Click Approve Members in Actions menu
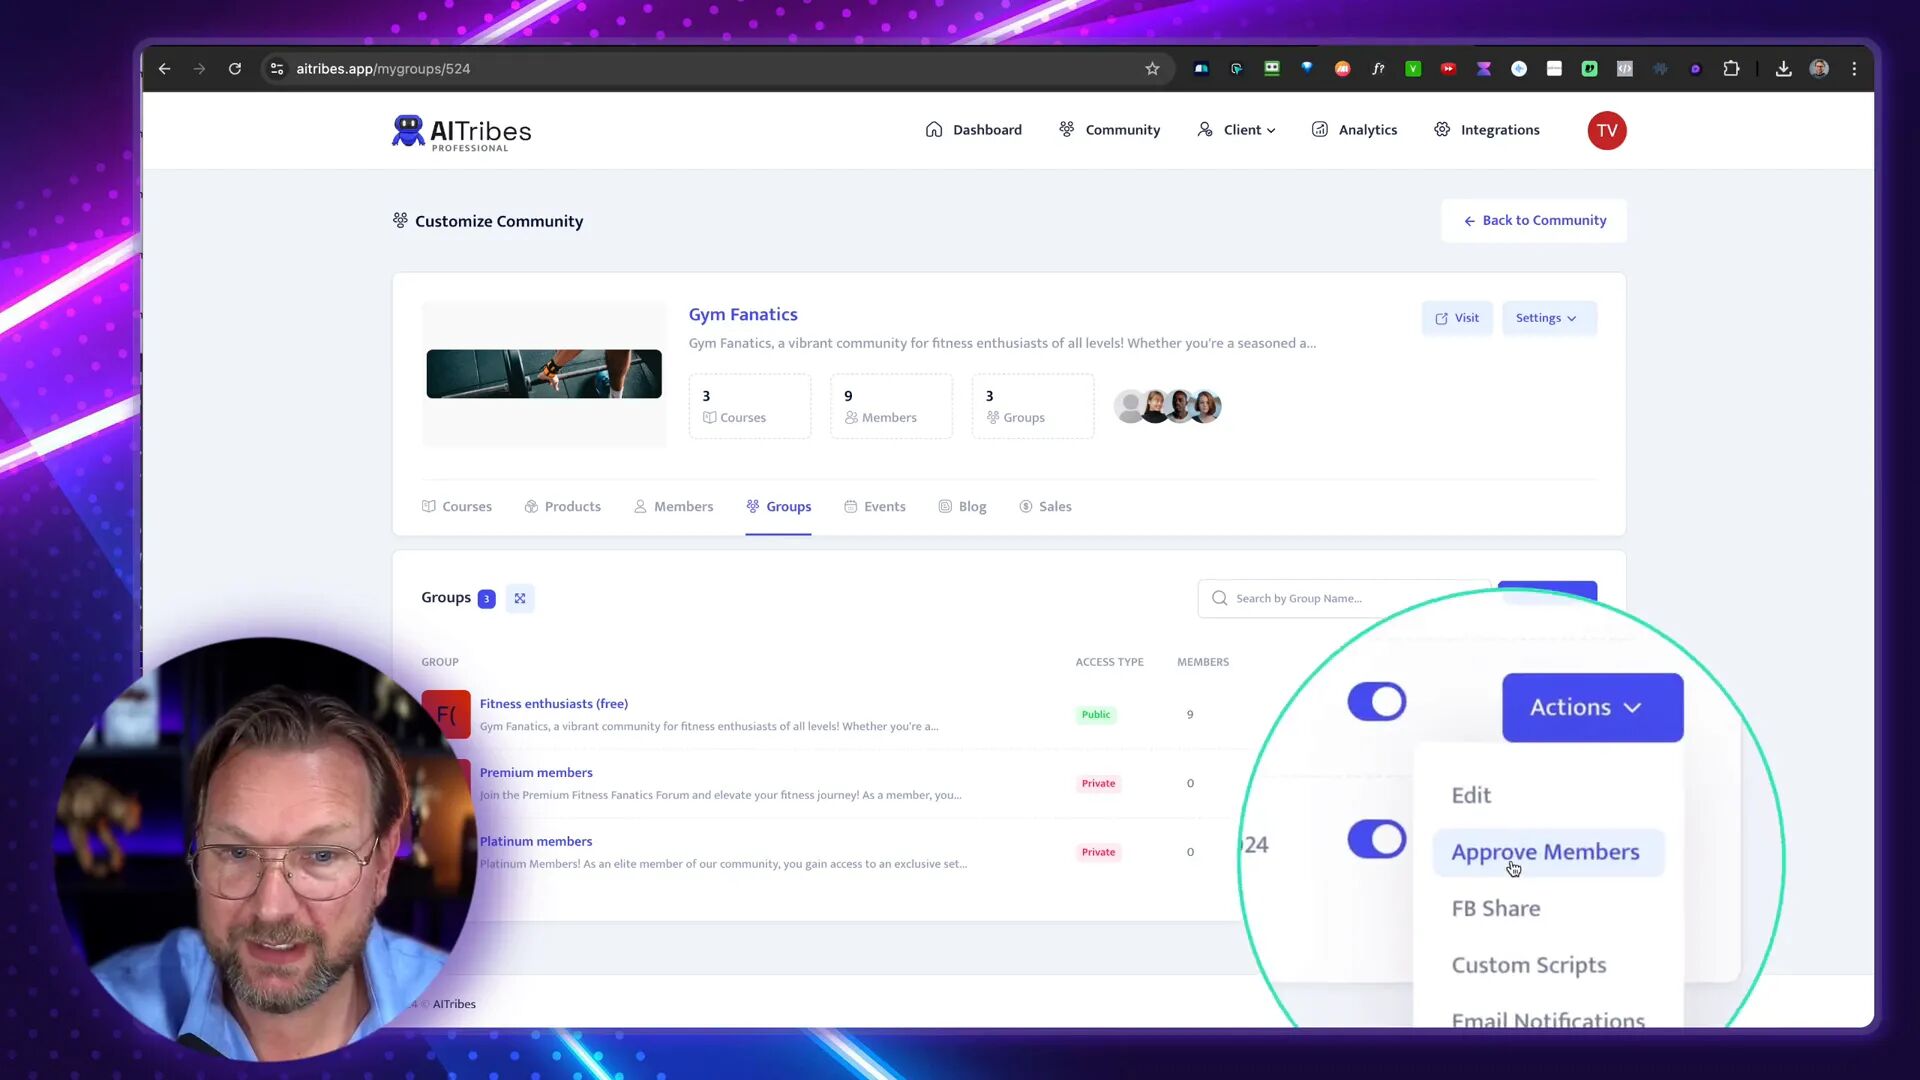Viewport: 1920px width, 1080px height. coord(1545,851)
